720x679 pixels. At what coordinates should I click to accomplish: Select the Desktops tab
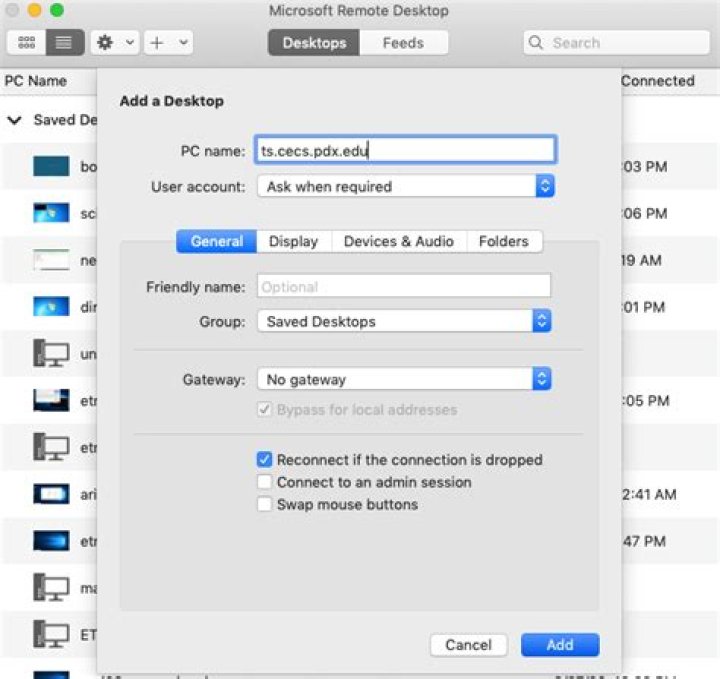(314, 43)
